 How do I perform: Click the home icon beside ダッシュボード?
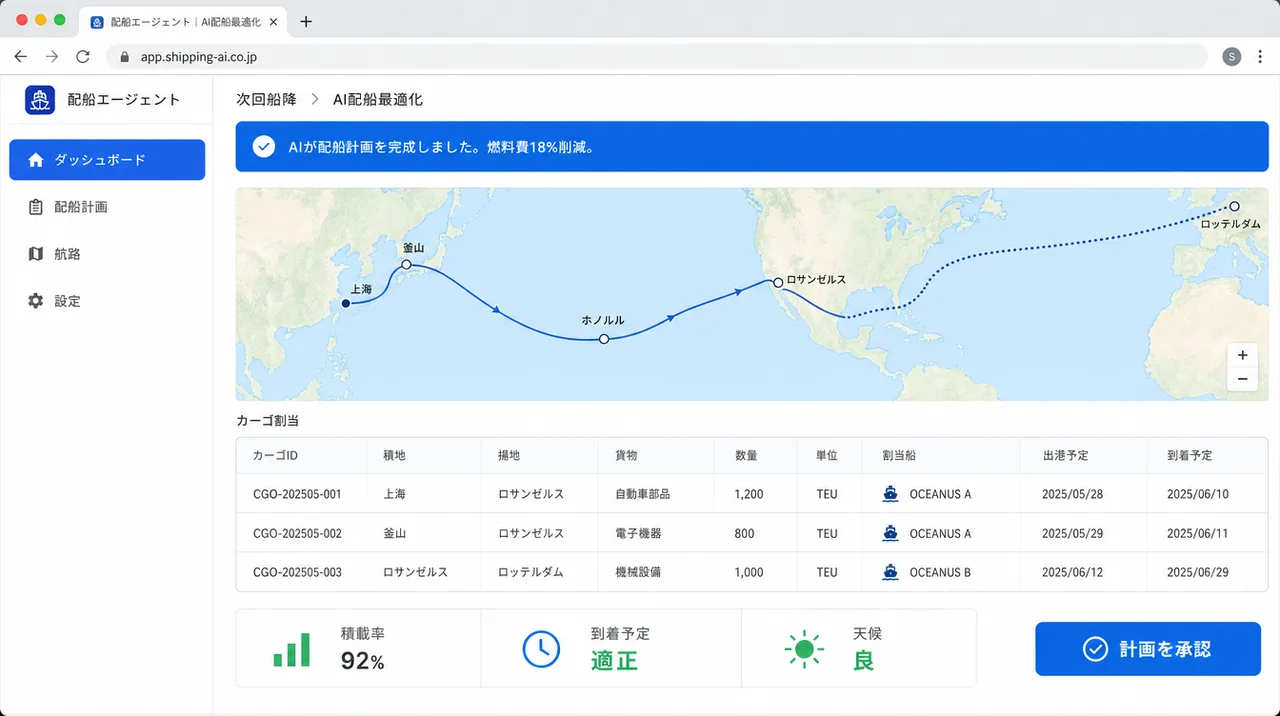click(x=36, y=160)
